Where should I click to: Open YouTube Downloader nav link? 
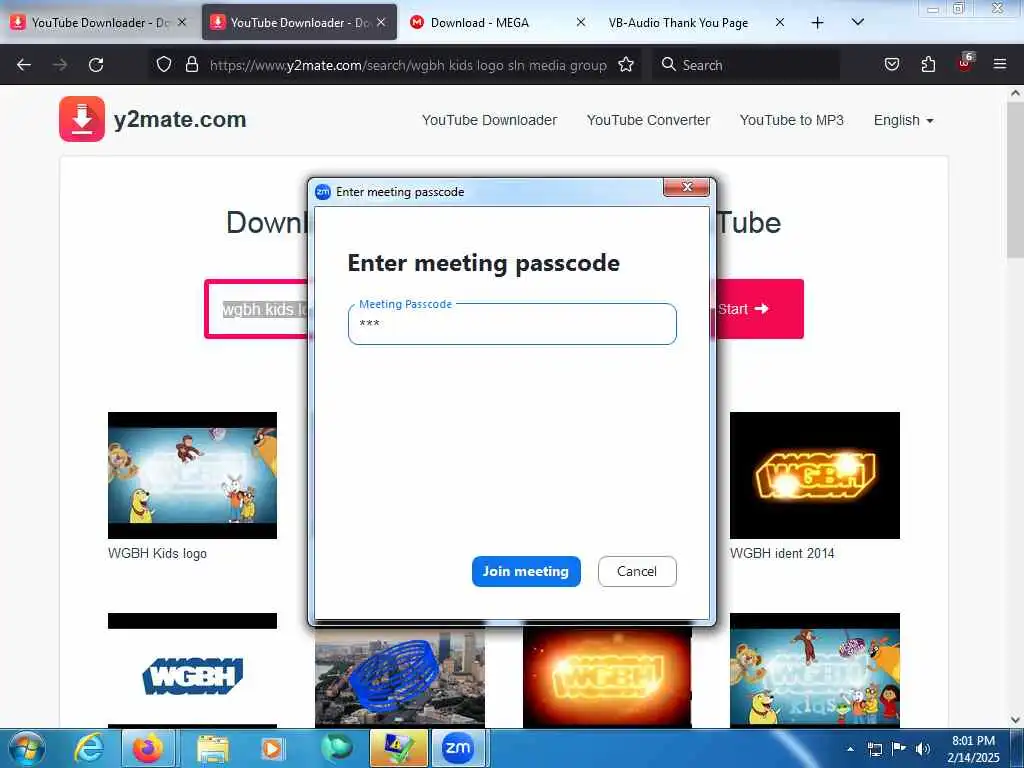click(489, 120)
